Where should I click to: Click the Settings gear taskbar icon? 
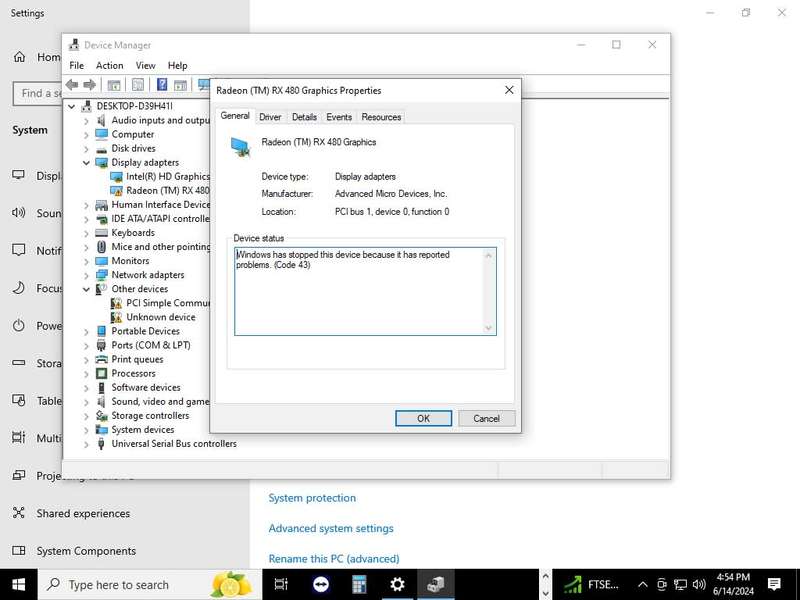click(x=397, y=584)
